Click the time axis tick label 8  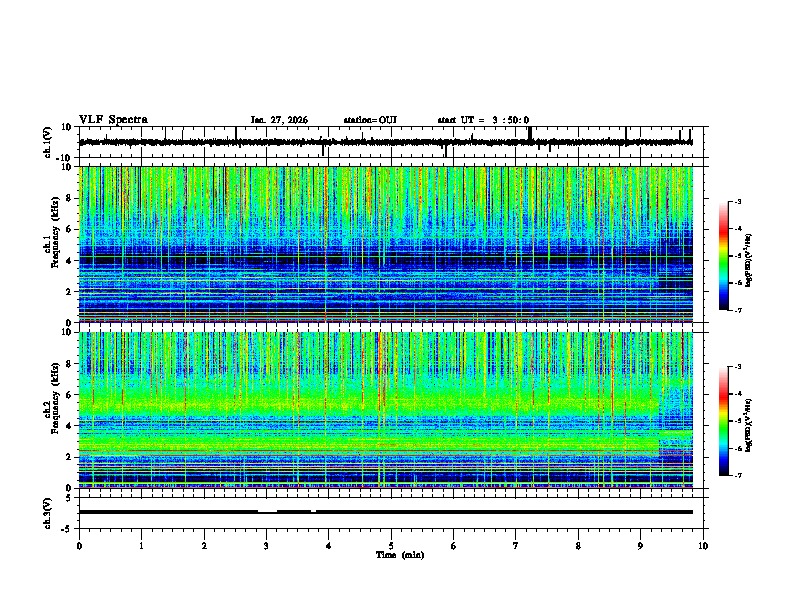pos(578,546)
